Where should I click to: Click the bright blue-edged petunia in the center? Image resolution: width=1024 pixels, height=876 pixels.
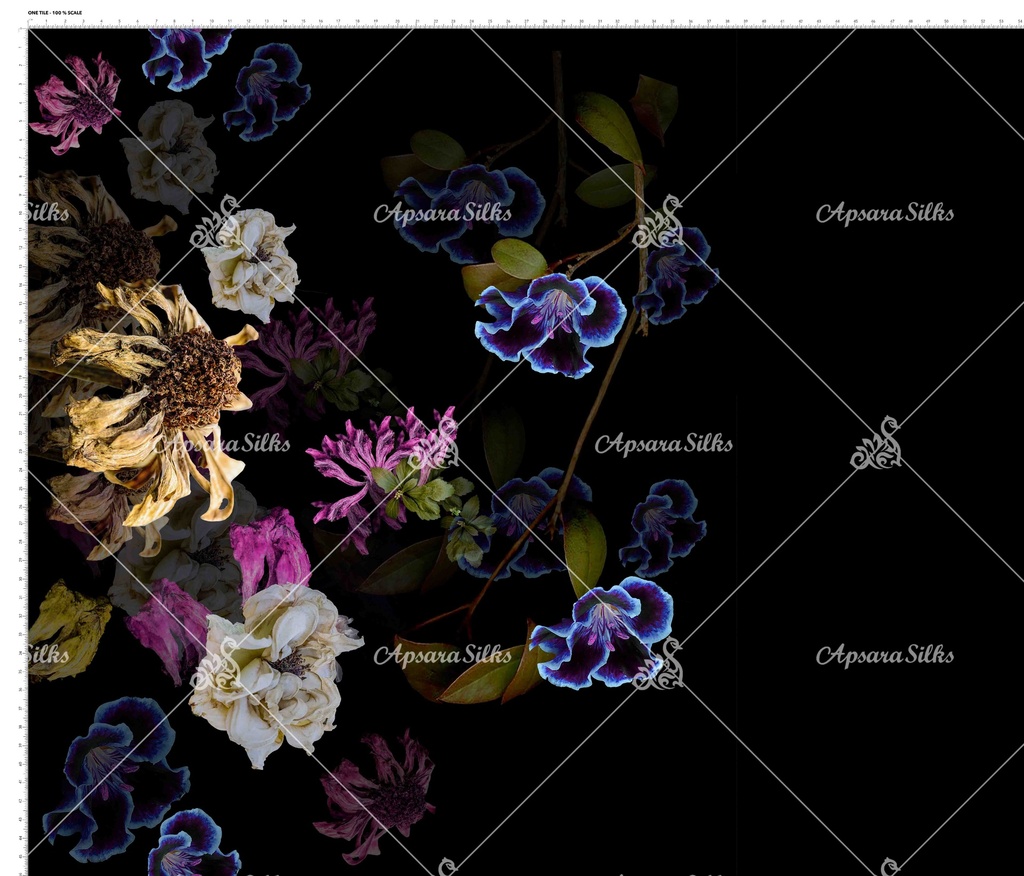pyautogui.click(x=552, y=322)
